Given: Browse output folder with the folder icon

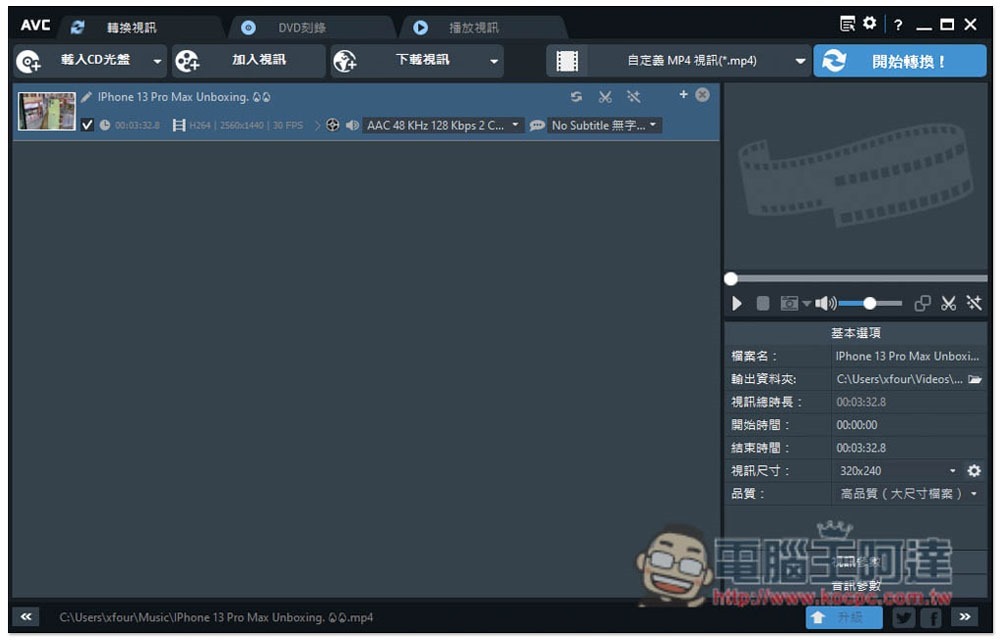Looking at the screenshot, I should coord(974,379).
